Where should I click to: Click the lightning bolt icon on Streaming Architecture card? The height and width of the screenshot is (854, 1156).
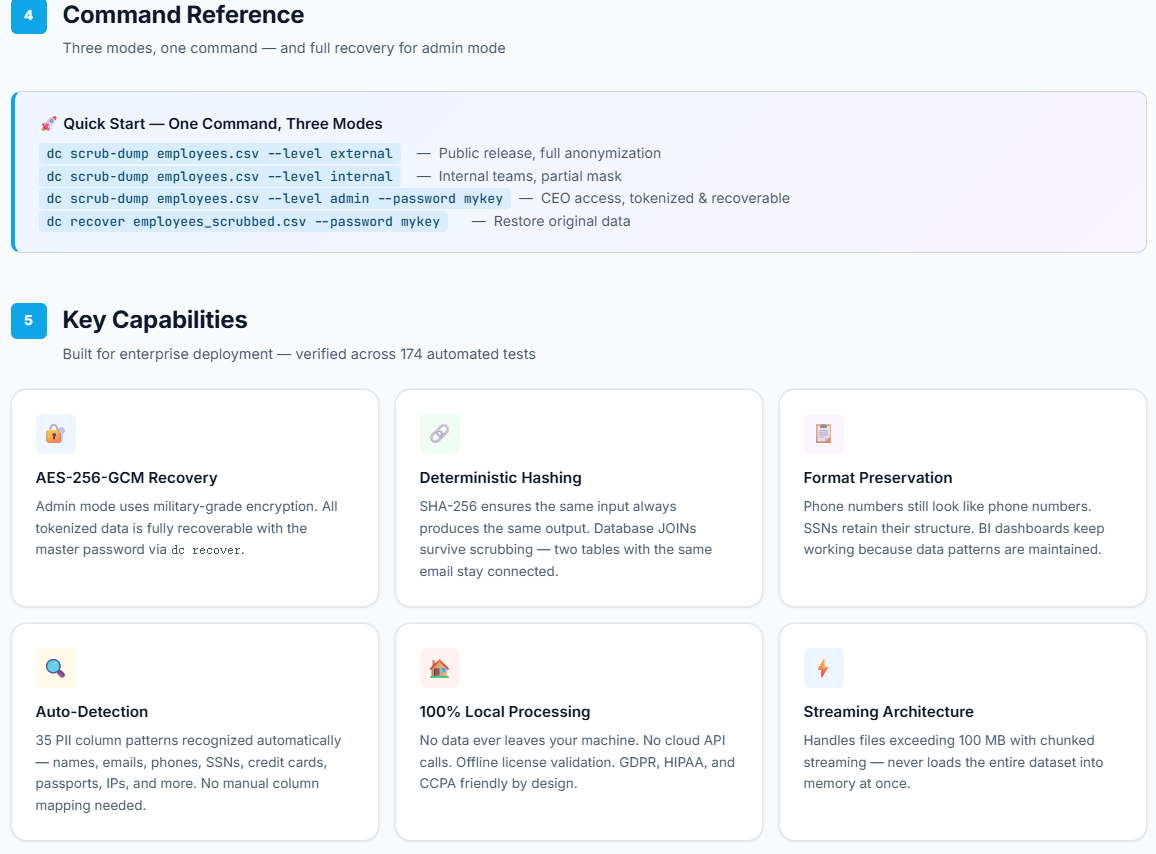(x=824, y=668)
